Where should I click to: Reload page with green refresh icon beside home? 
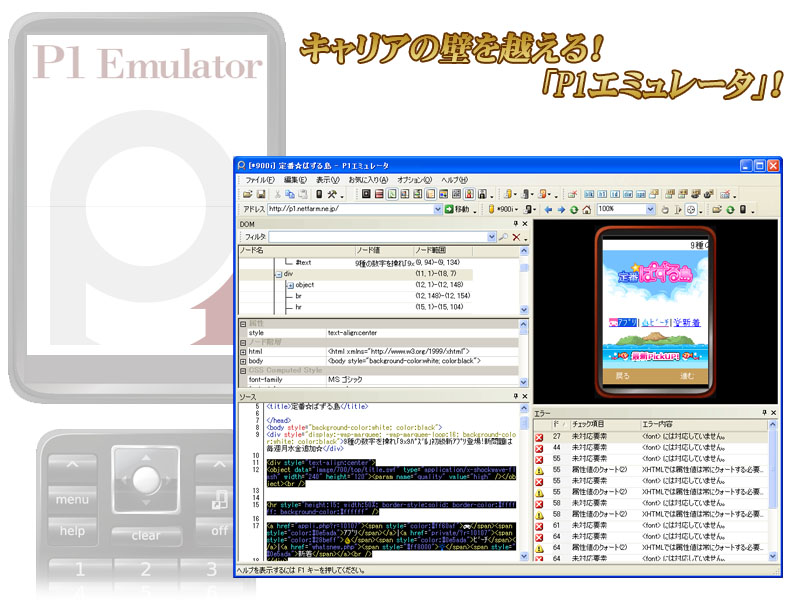[x=574, y=210]
